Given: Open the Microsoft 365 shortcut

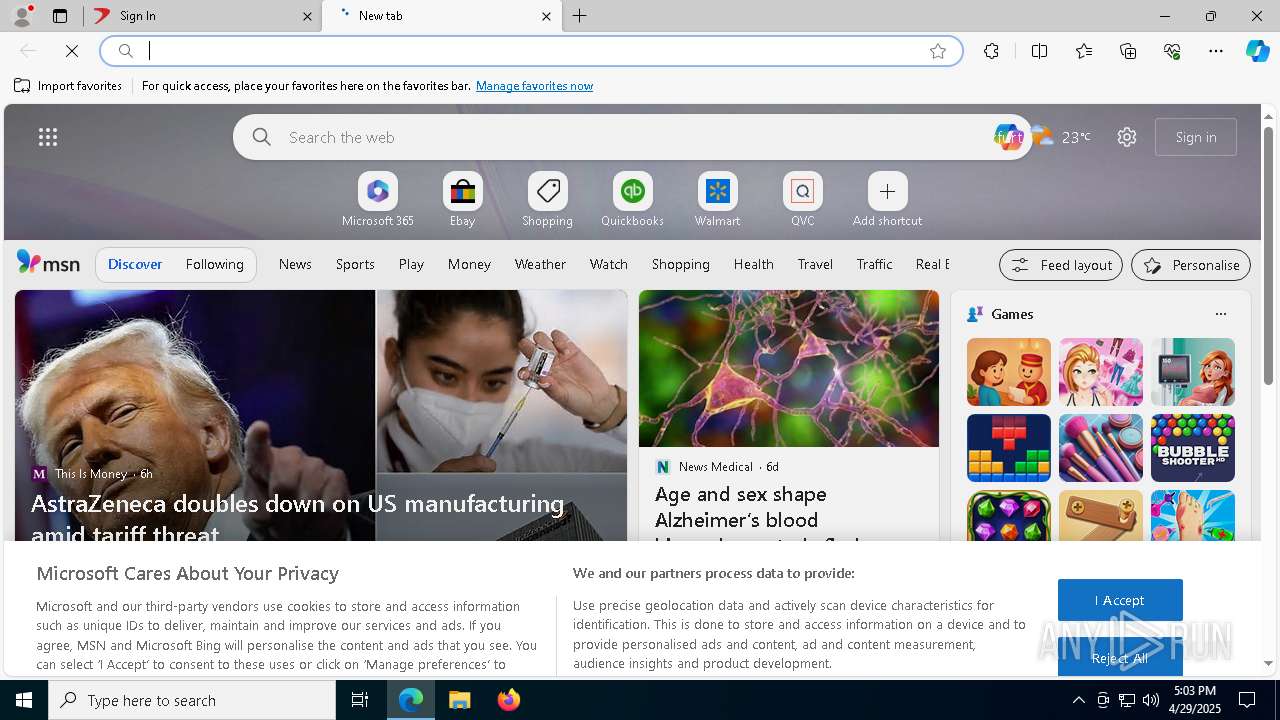Looking at the screenshot, I should point(378,200).
